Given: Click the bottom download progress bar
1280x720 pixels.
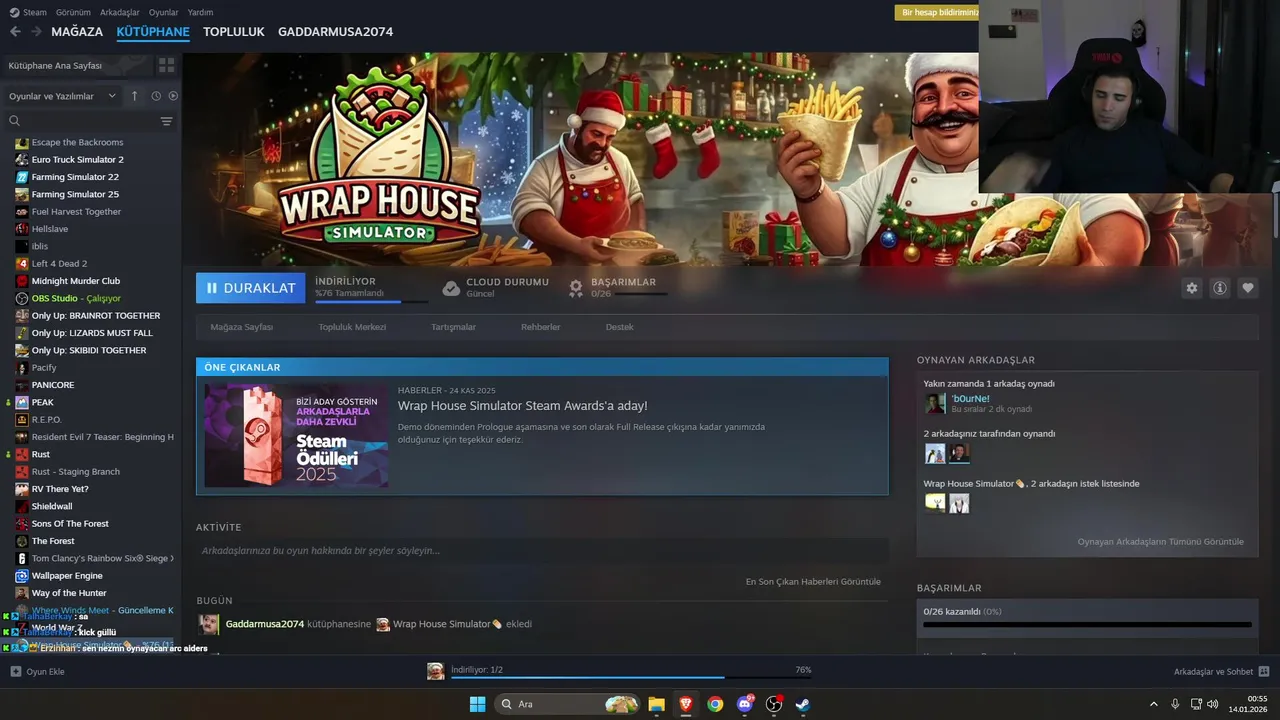Looking at the screenshot, I should tap(630, 677).
